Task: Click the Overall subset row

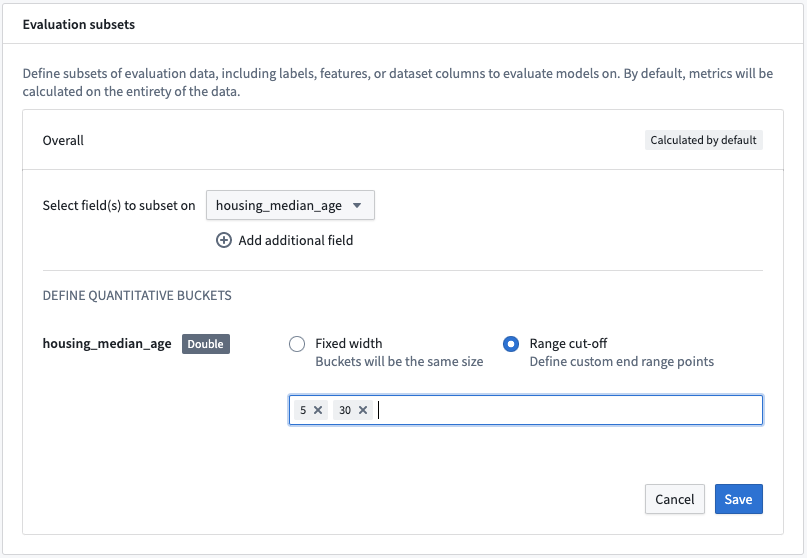Action: (x=403, y=140)
